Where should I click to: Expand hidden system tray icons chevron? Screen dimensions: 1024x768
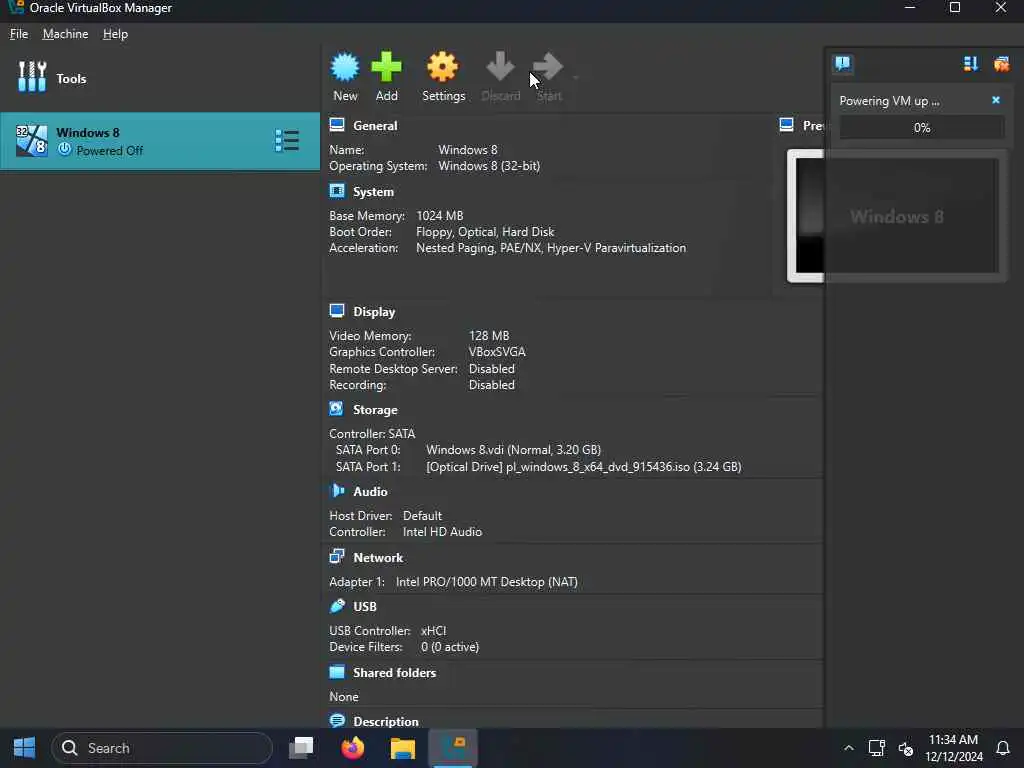848,748
